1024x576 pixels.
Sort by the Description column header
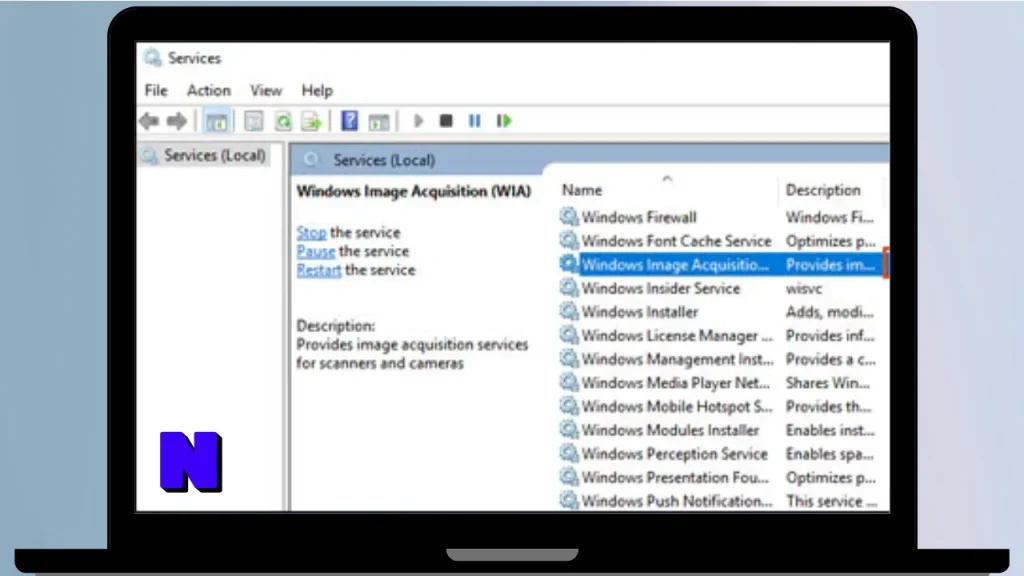click(823, 190)
